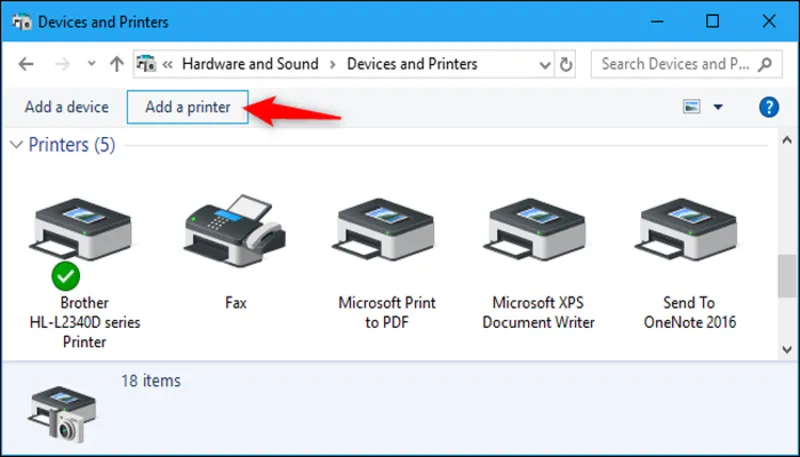800x457 pixels.
Task: Select Microsoft XPS Document Writer icon
Action: pyautogui.click(x=535, y=228)
